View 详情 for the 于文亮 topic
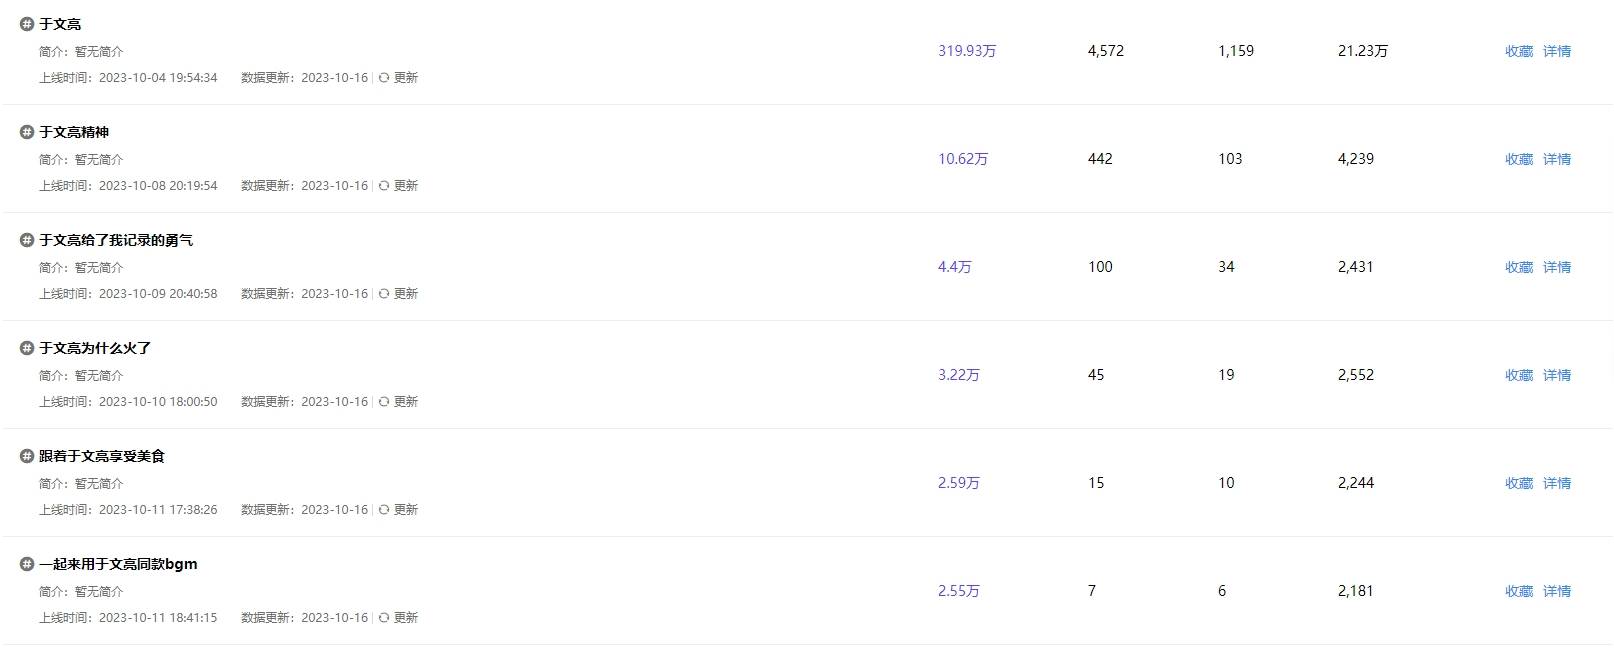The height and width of the screenshot is (660, 1614). pyautogui.click(x=1557, y=51)
